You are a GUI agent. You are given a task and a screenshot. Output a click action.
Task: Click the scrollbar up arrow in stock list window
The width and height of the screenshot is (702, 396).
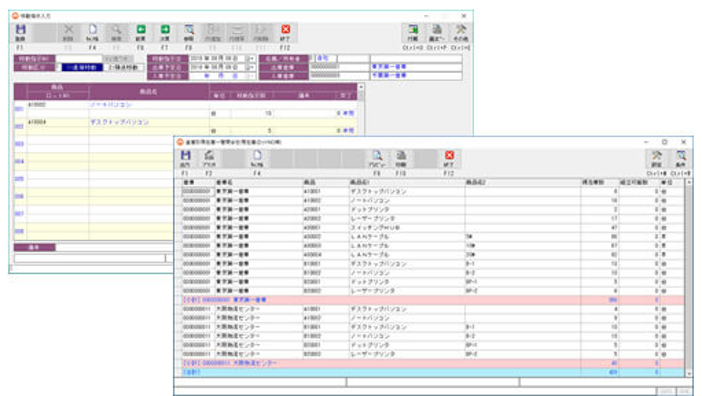click(689, 183)
